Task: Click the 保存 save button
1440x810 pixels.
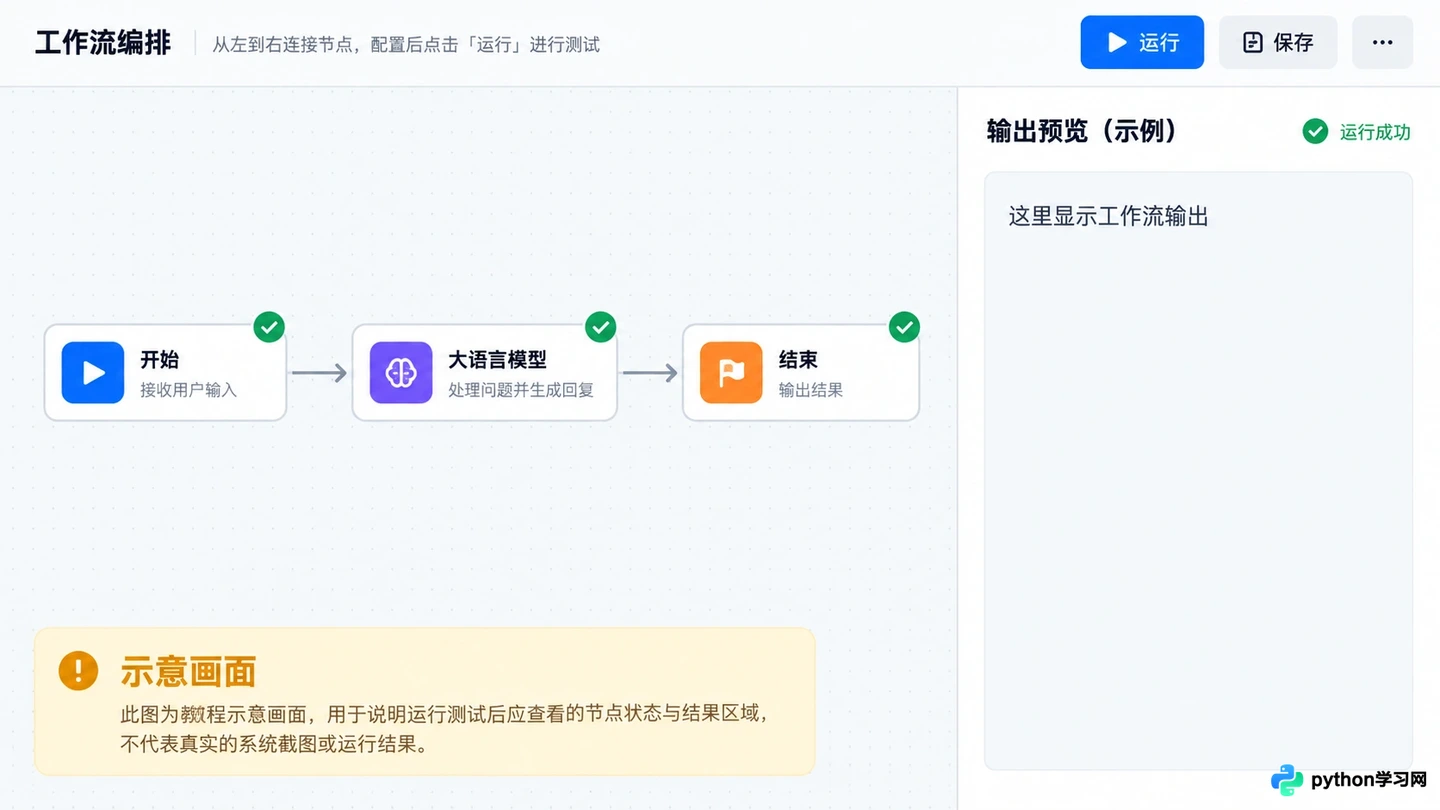Action: coord(1278,42)
